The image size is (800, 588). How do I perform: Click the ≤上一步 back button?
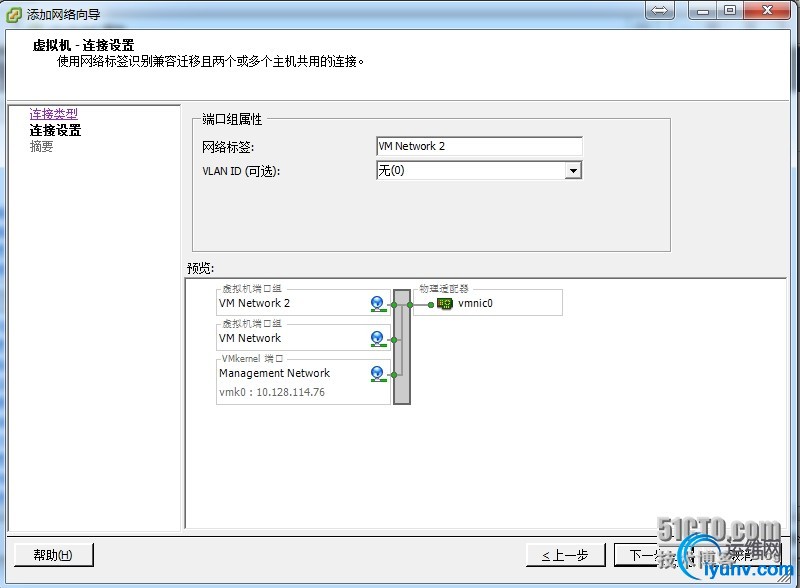pyautogui.click(x=565, y=555)
